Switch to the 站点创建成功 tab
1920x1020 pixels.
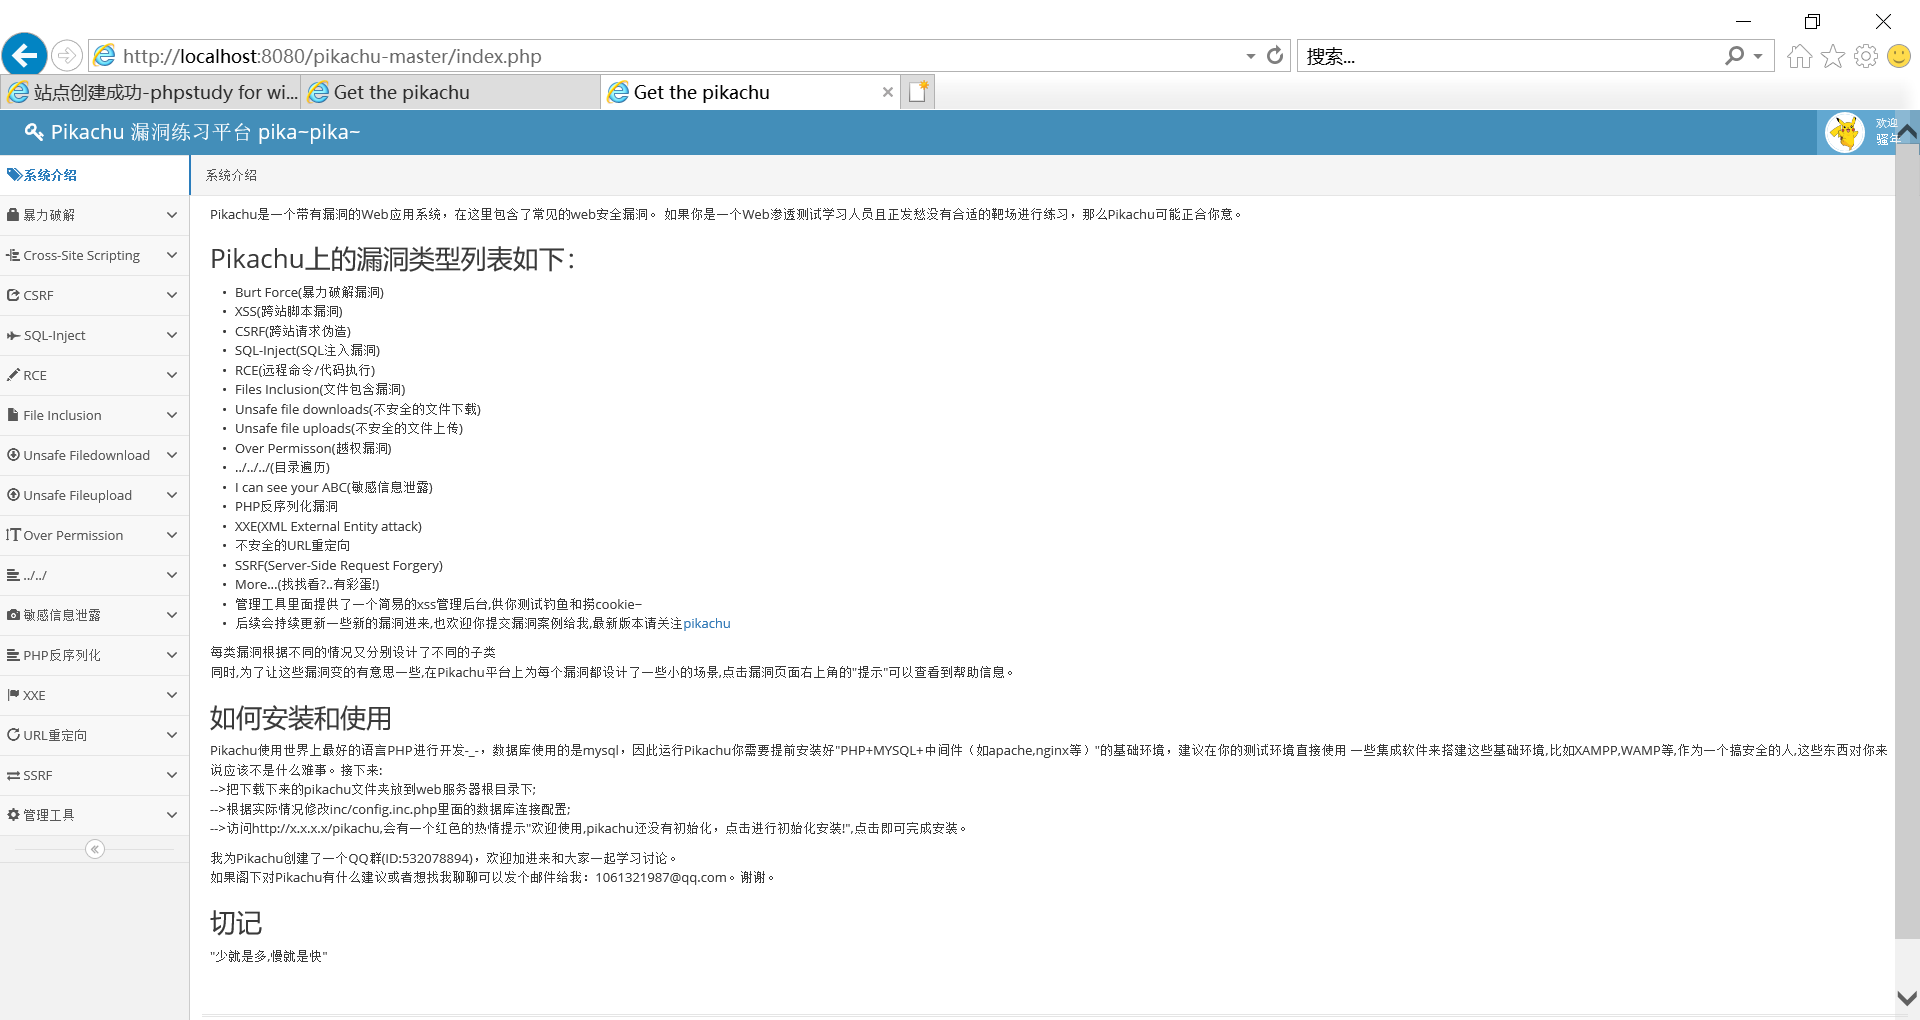pyautogui.click(x=150, y=92)
